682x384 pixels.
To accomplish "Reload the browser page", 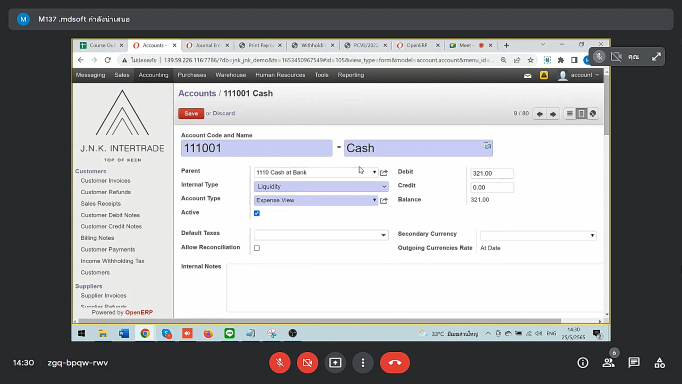I will click(108, 60).
